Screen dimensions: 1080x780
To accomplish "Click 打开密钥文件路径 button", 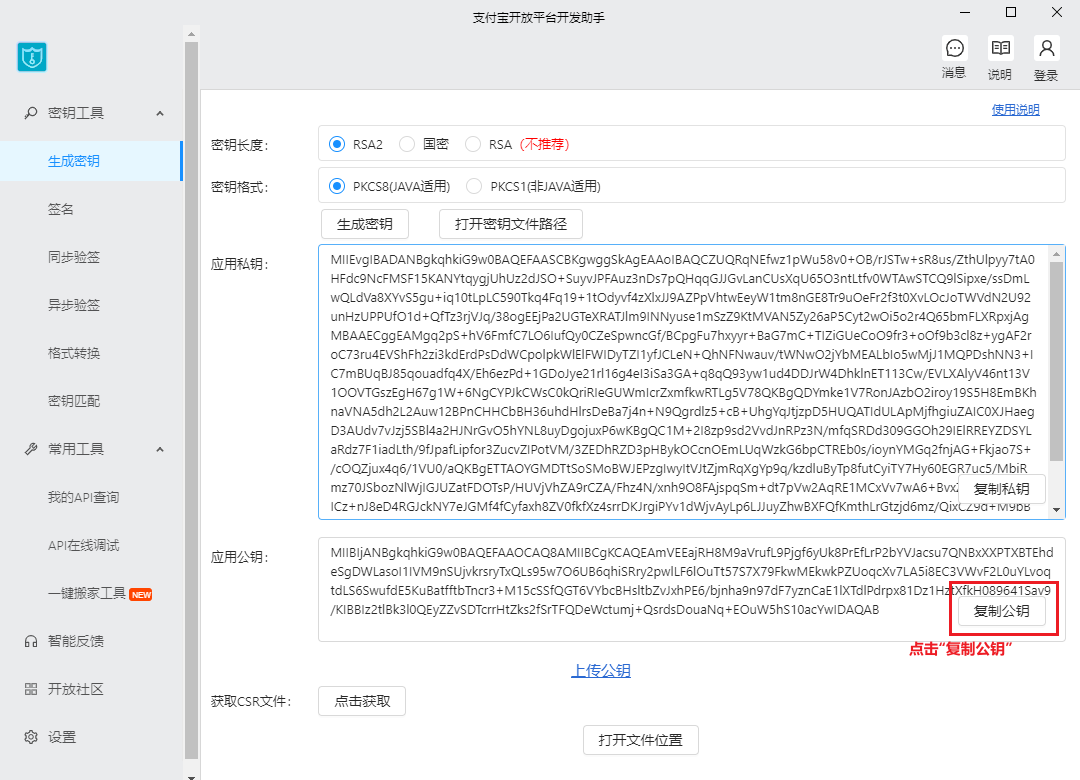I will pyautogui.click(x=511, y=224).
